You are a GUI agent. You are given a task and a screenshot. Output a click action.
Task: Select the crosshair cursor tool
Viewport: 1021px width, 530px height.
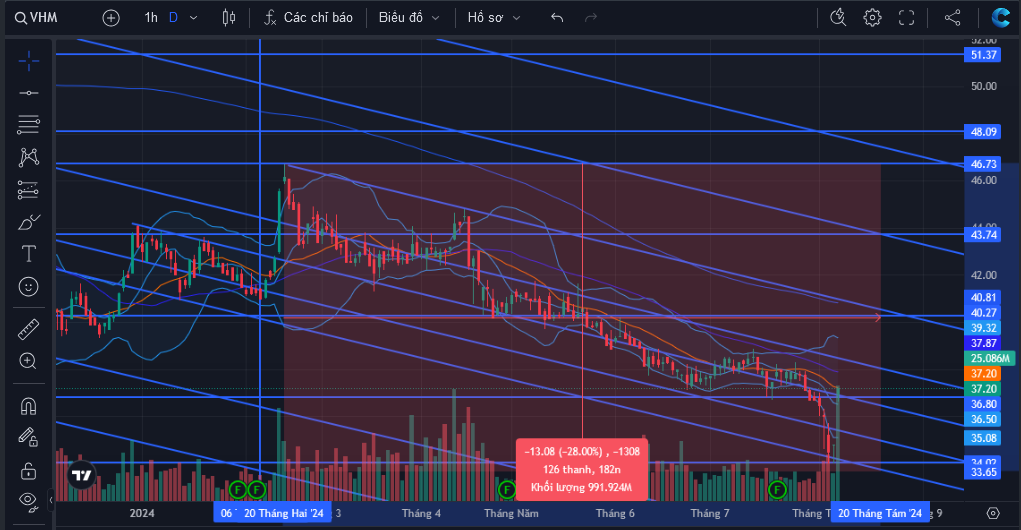29,62
